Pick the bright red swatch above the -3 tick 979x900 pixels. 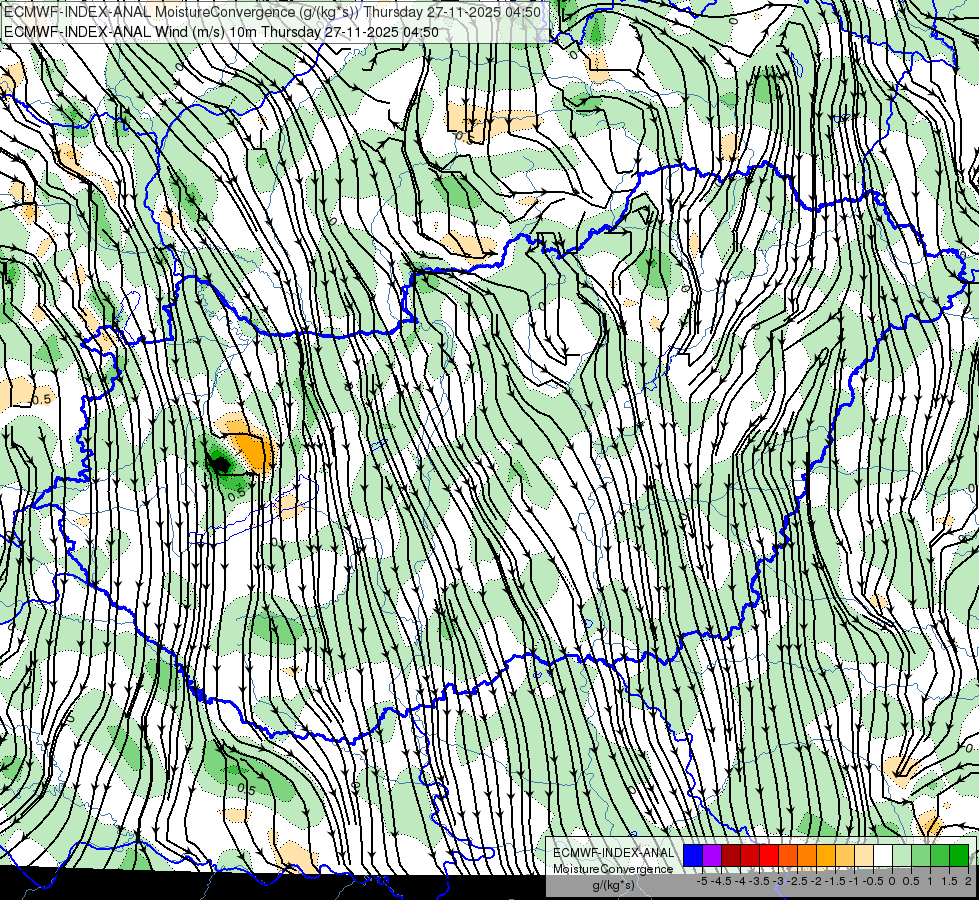(x=769, y=855)
